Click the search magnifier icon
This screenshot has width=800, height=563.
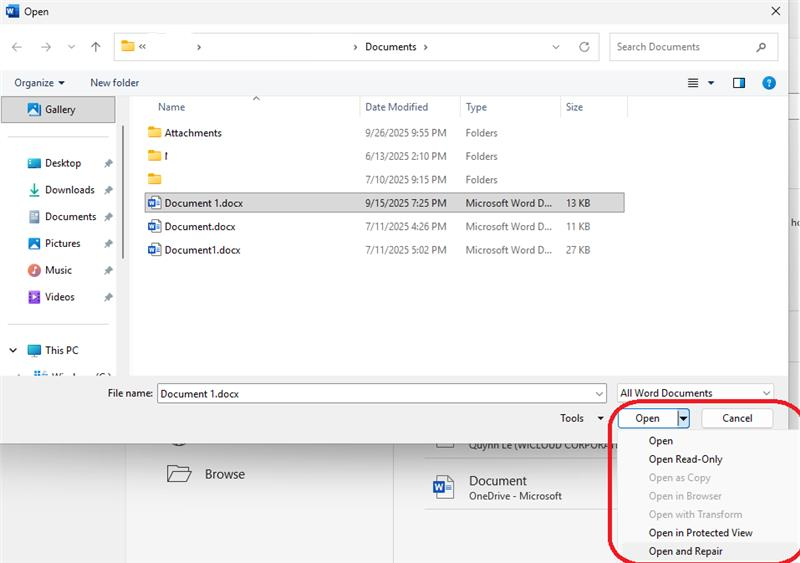tap(761, 47)
